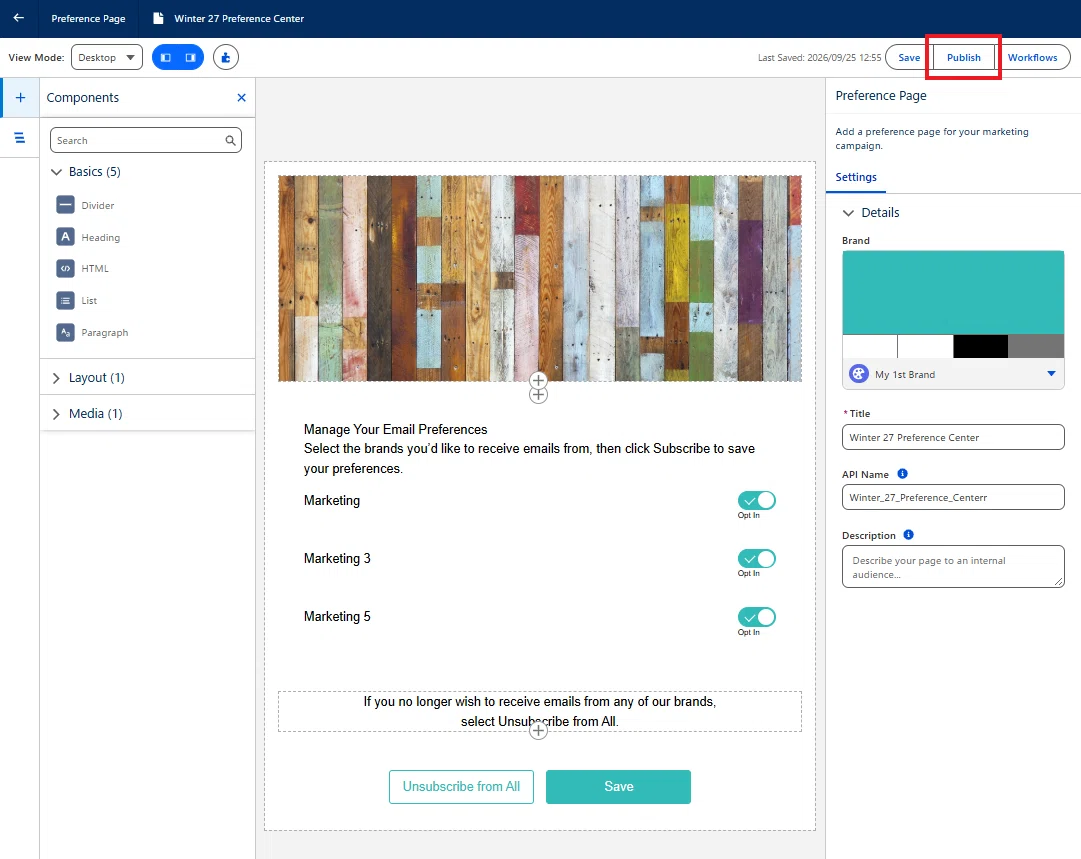Open the components plus tab in the sidebar

click(20, 98)
